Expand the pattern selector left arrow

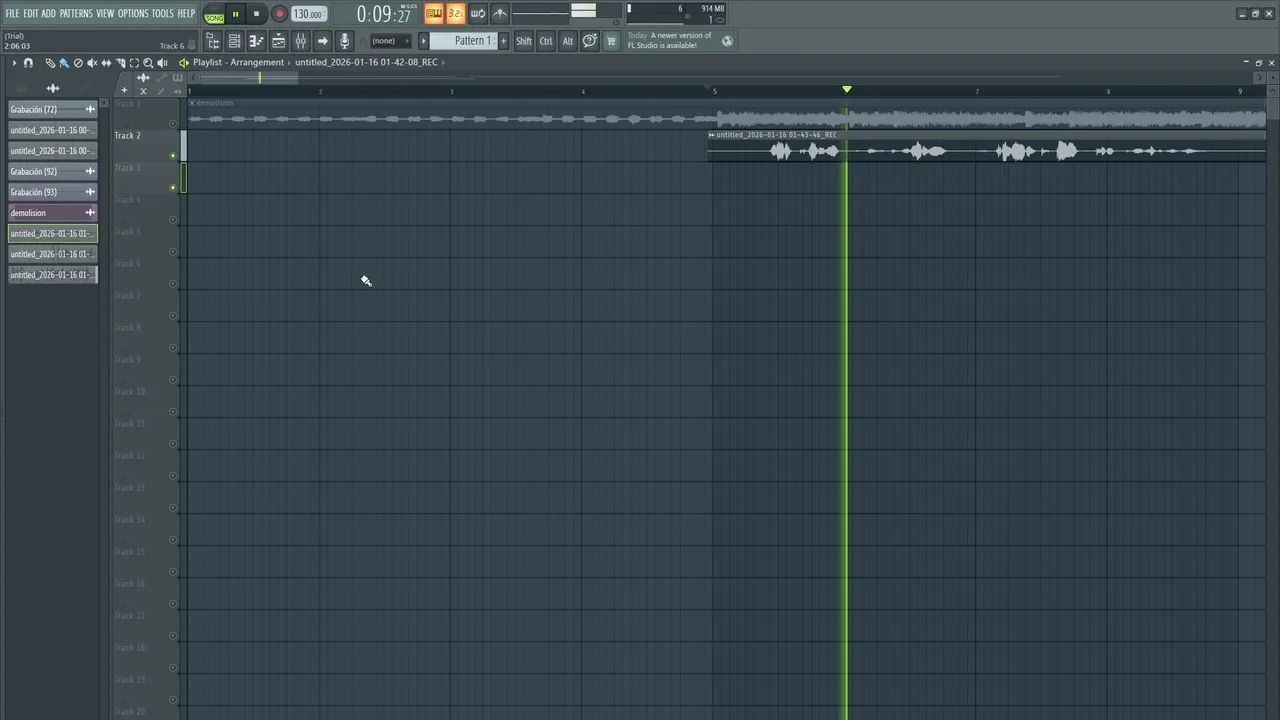point(423,41)
